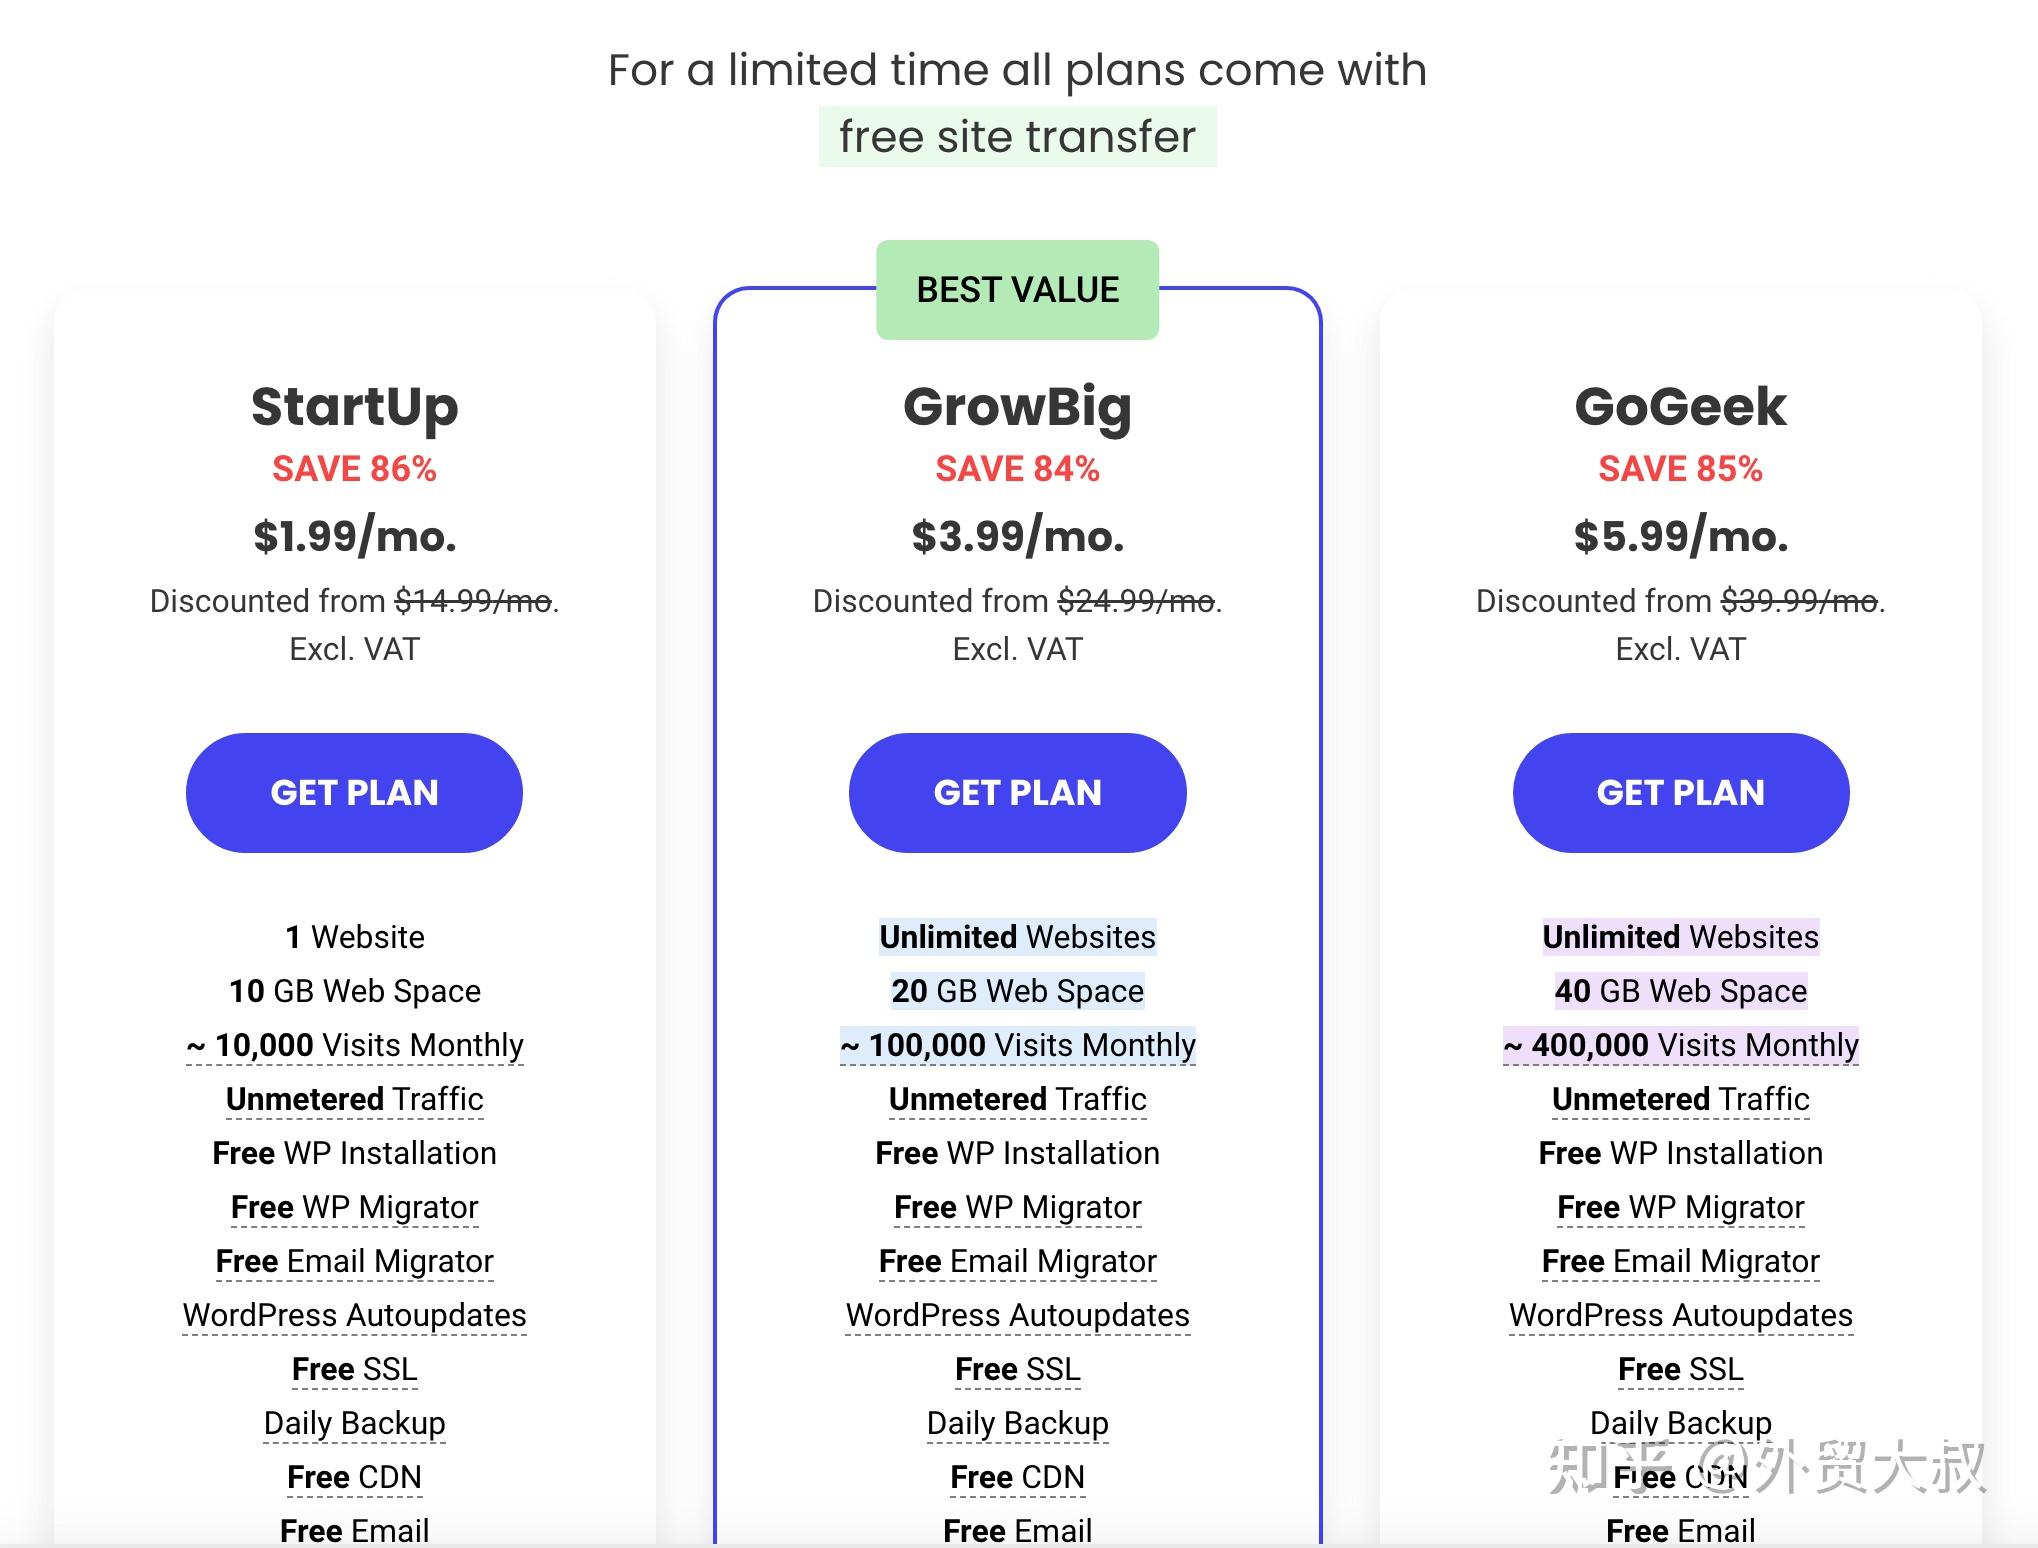Click GET PLAN button under StartUp

click(354, 793)
